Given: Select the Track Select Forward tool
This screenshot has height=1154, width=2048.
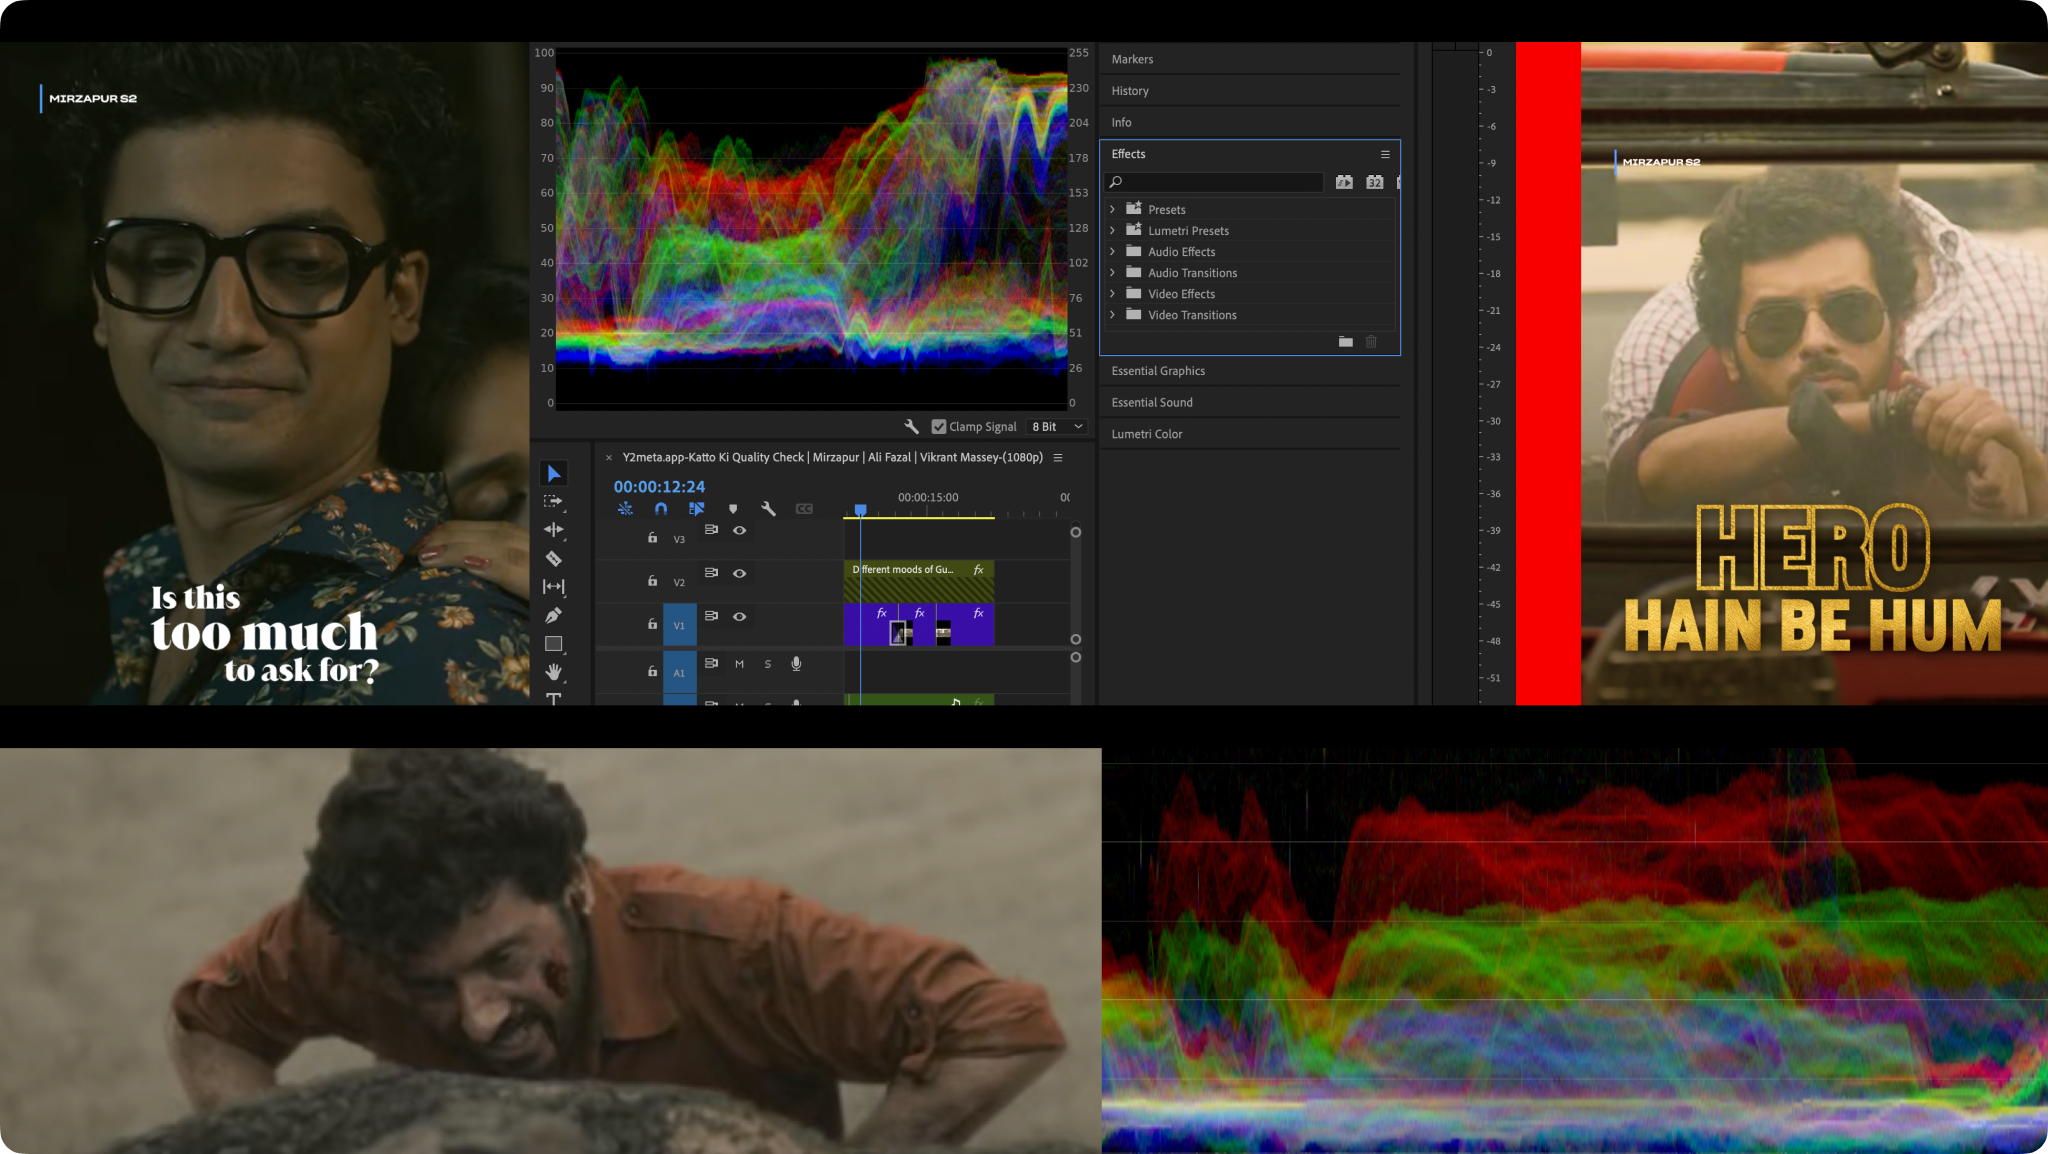Looking at the screenshot, I should coord(553,502).
